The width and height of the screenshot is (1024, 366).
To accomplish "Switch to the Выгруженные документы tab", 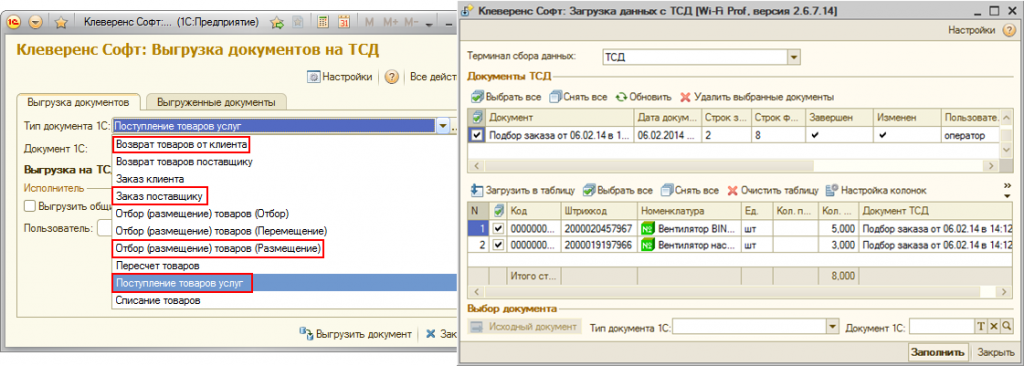I will click(x=217, y=103).
